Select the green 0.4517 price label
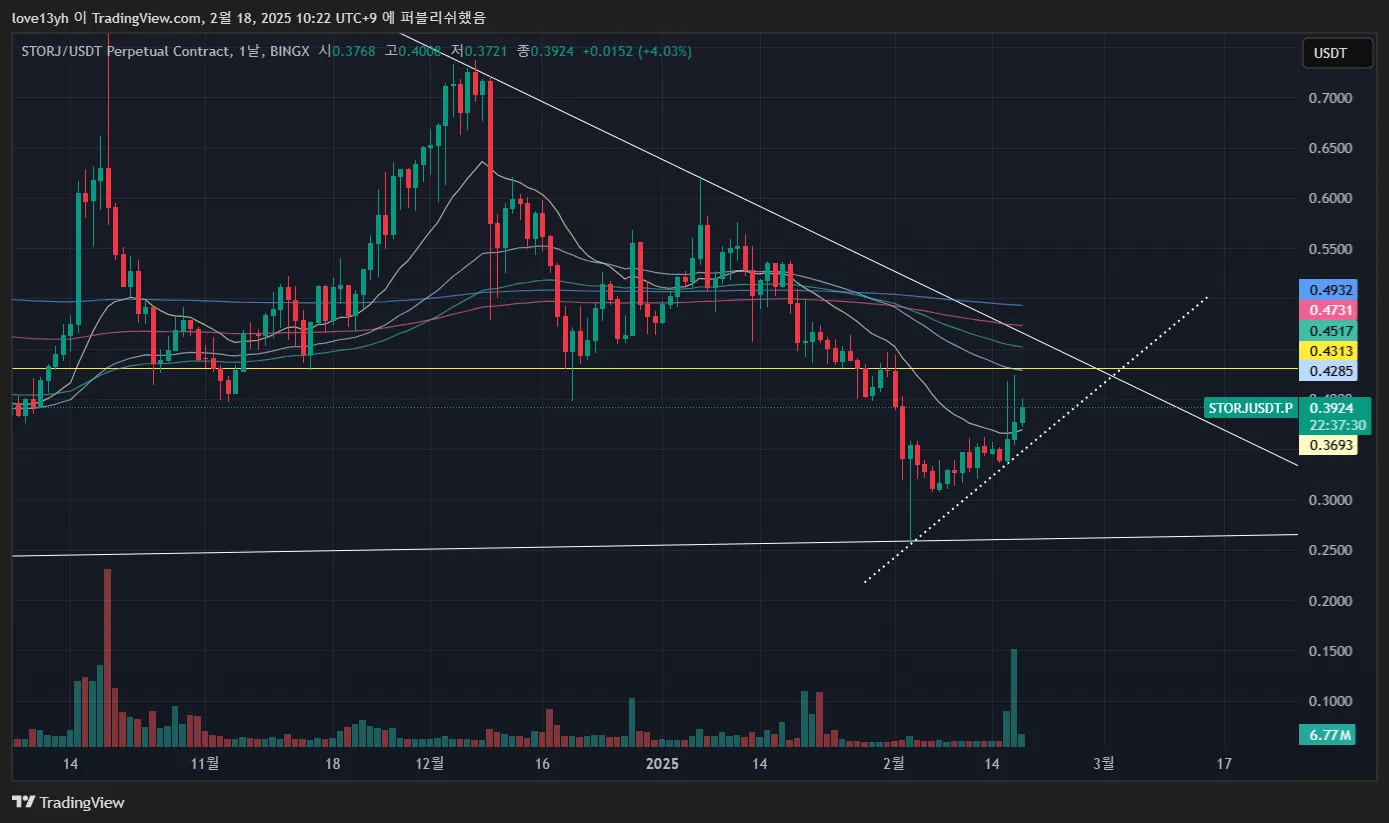The width and height of the screenshot is (1389, 823). point(1327,331)
